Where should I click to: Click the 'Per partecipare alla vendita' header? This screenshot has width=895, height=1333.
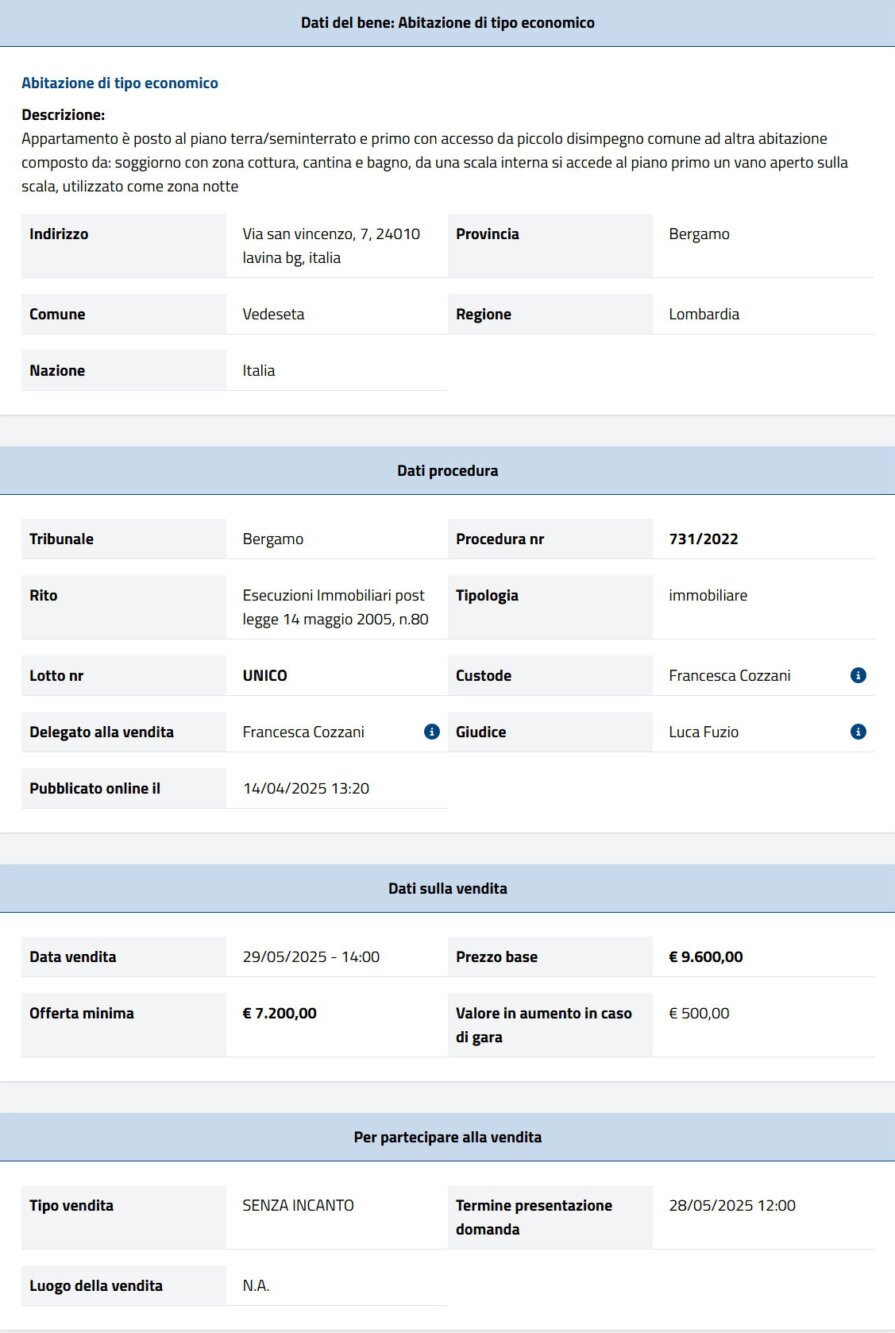[447, 1137]
